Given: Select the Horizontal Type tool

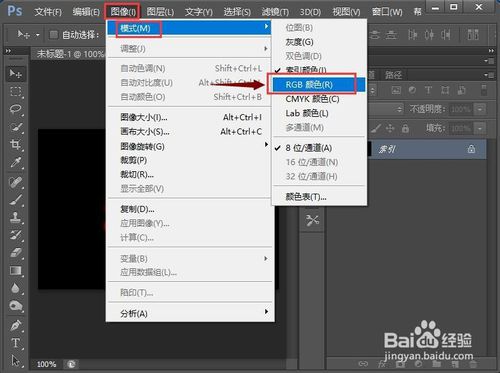Looking at the screenshot, I should pyautogui.click(x=15, y=343).
